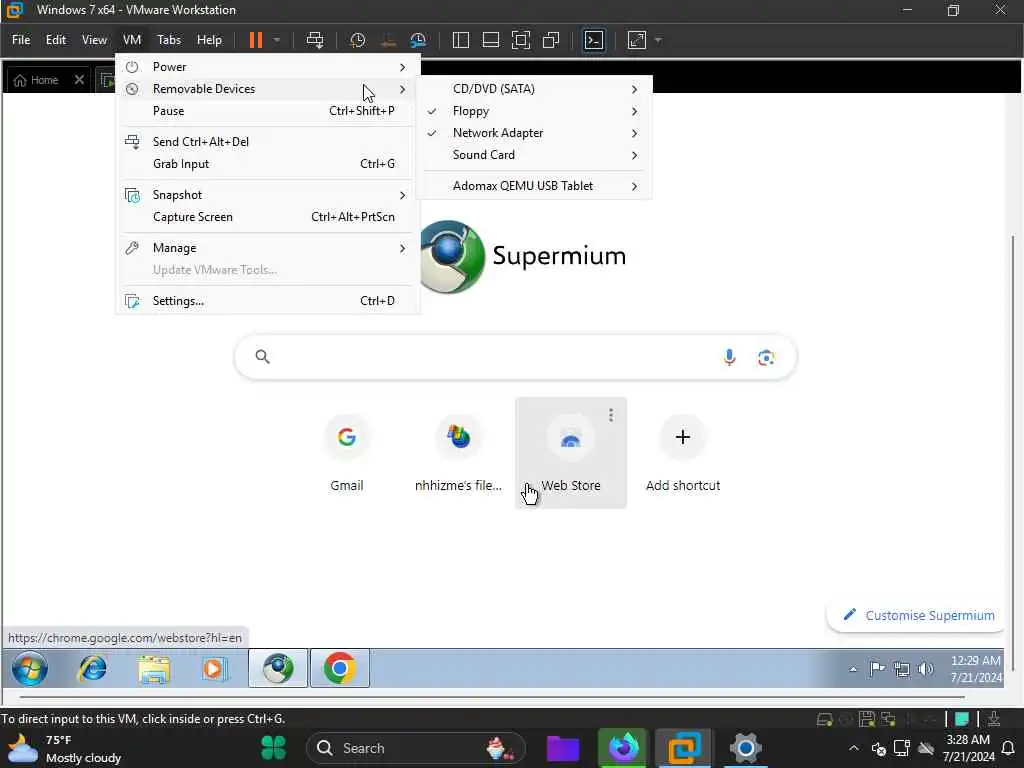
Task: Toggle the thumbnail bar view icon
Action: point(490,40)
